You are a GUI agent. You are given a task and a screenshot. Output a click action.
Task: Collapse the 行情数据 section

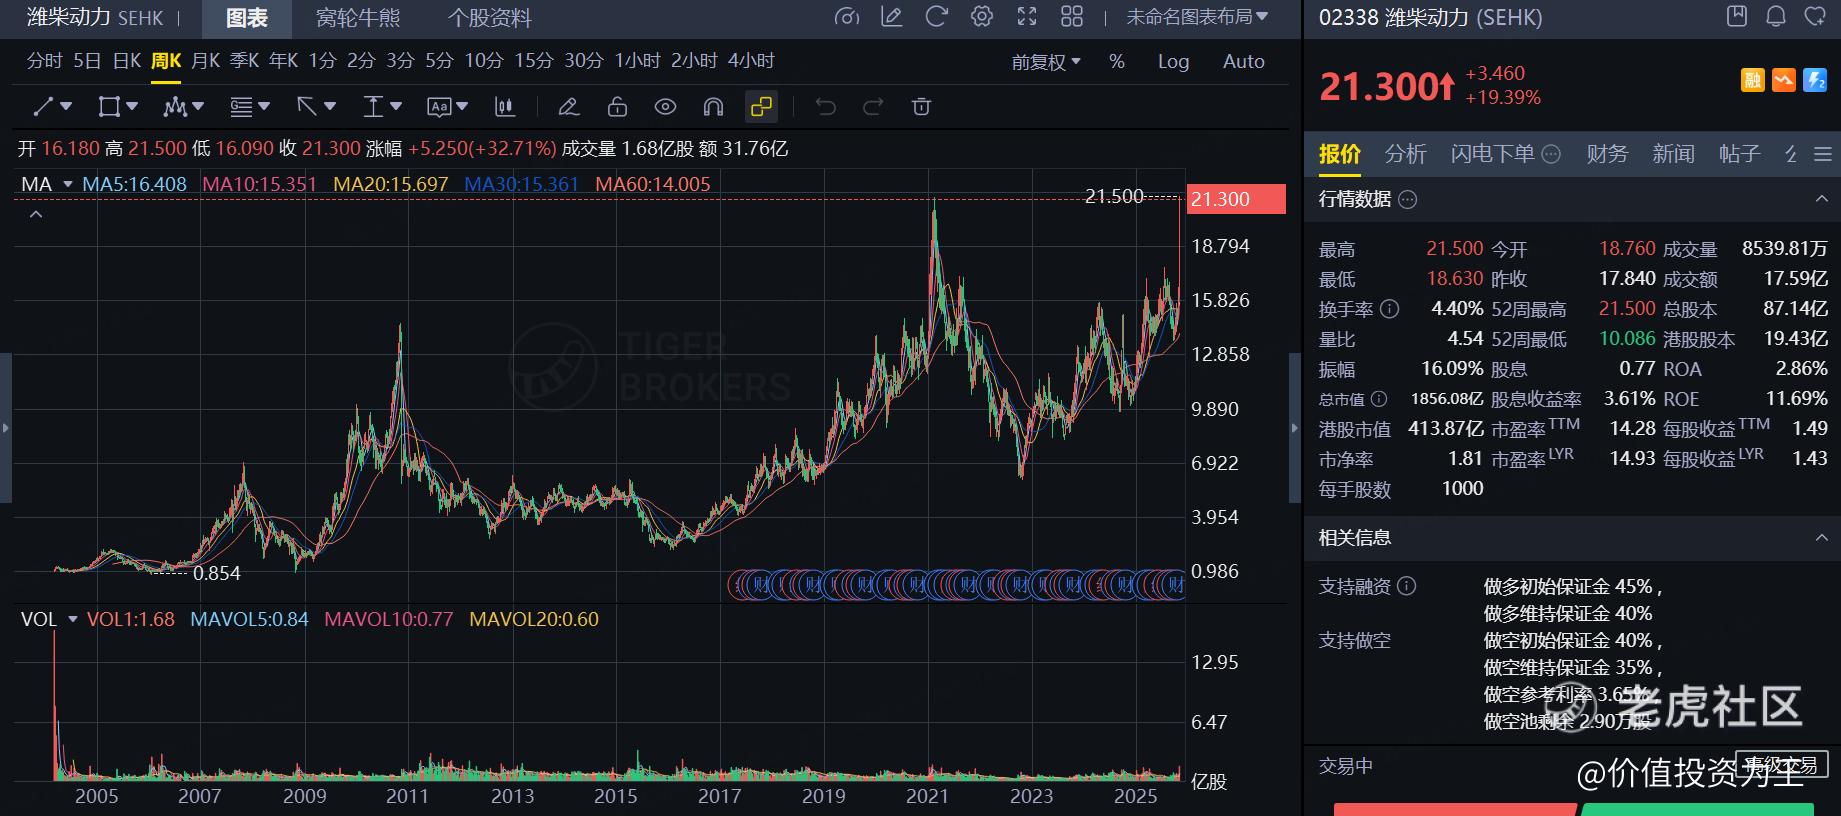1821,199
